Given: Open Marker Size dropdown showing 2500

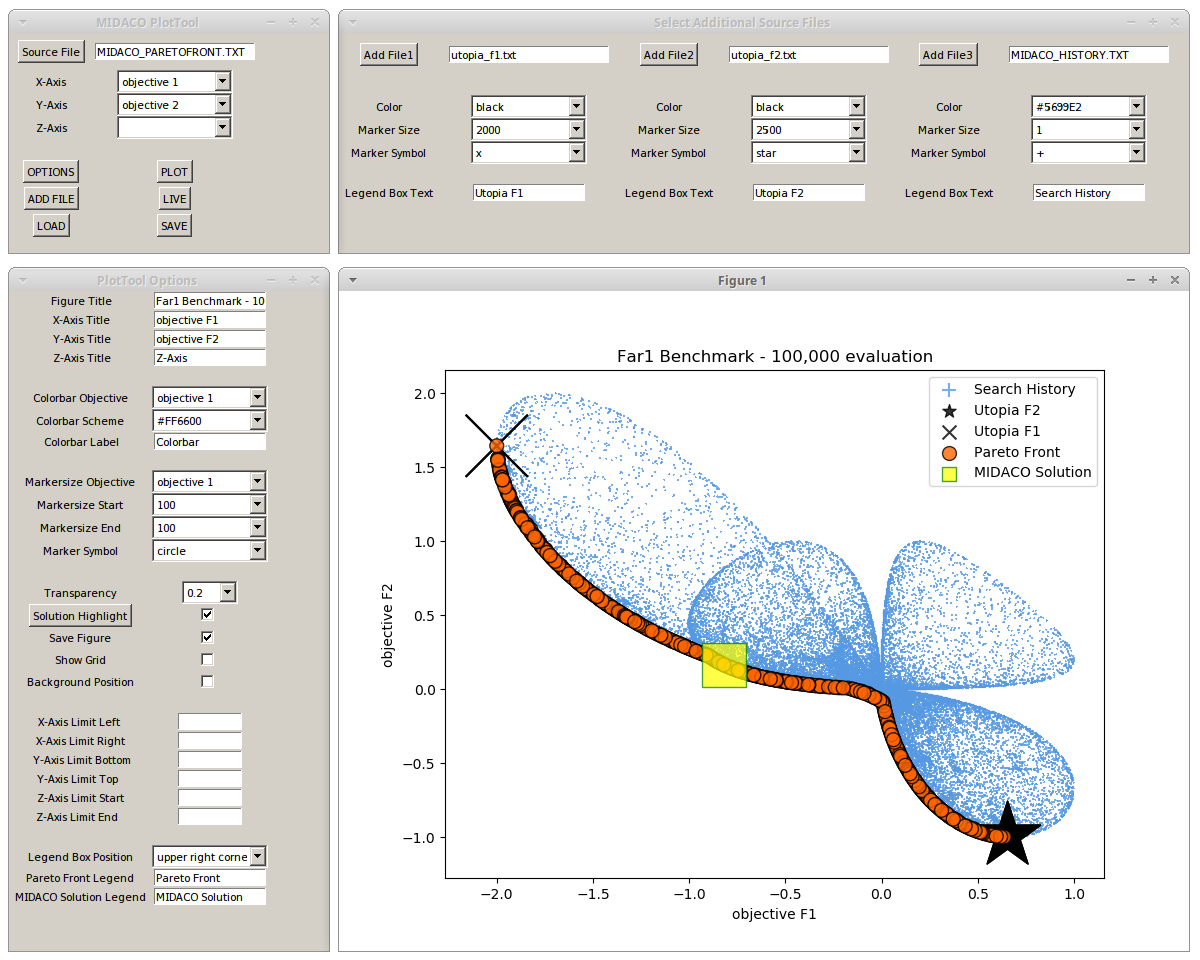Looking at the screenshot, I should click(x=857, y=129).
